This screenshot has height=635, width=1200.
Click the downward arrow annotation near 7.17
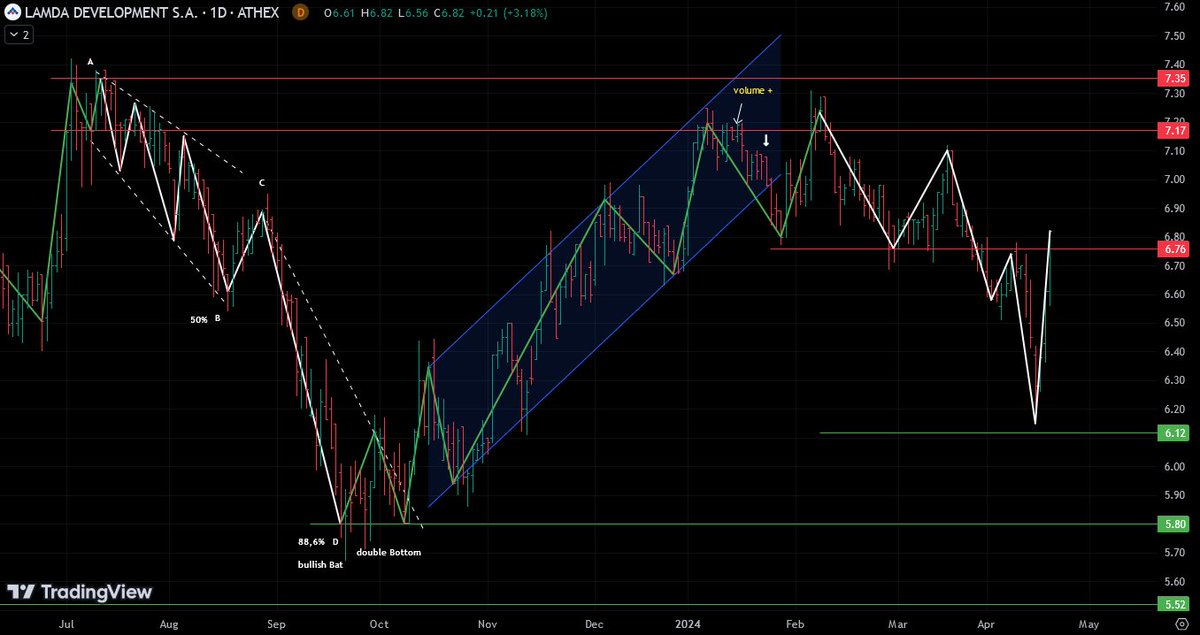(766, 141)
